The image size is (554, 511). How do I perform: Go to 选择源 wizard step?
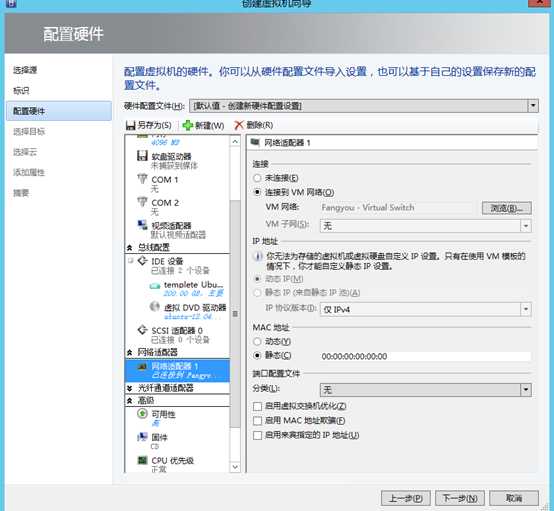pos(25,70)
